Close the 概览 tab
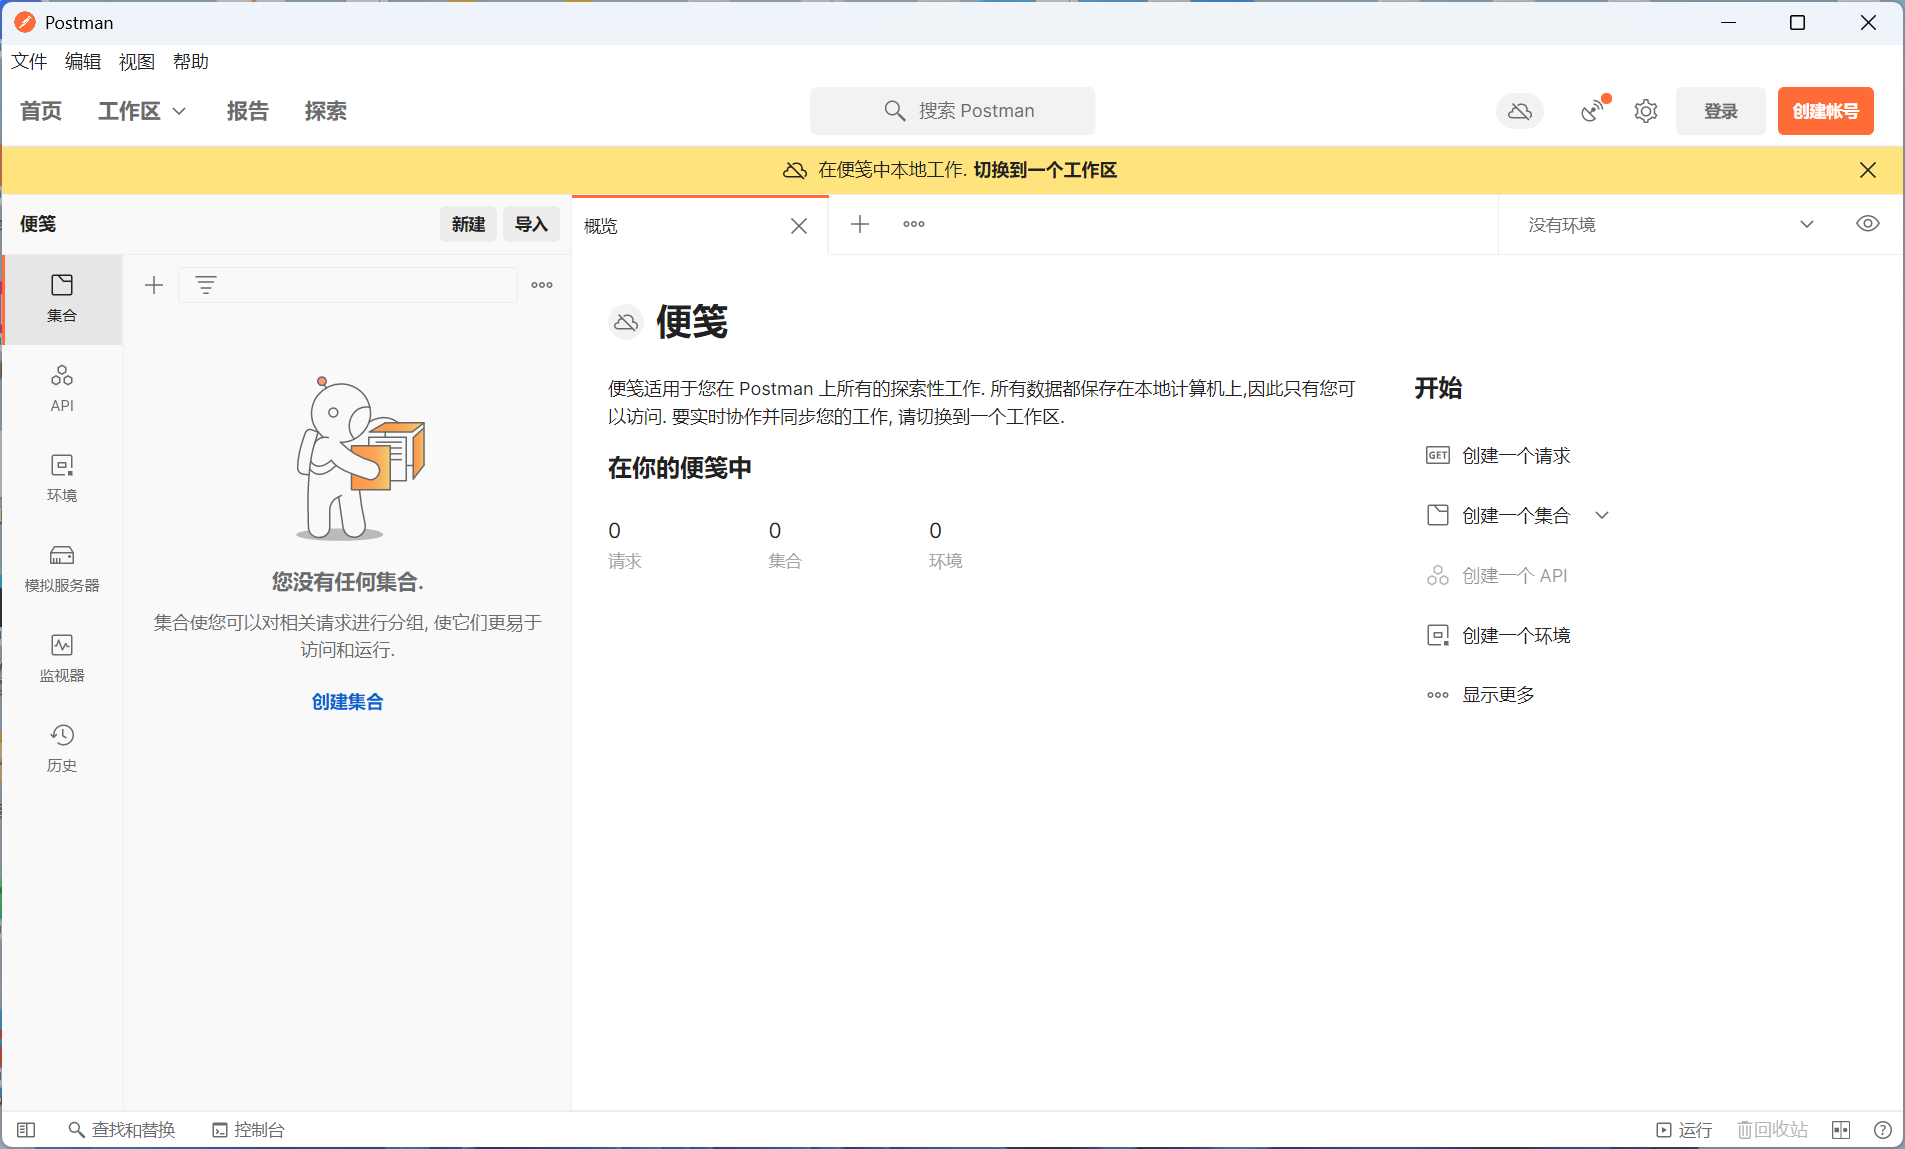The width and height of the screenshot is (1905, 1149). [x=799, y=226]
